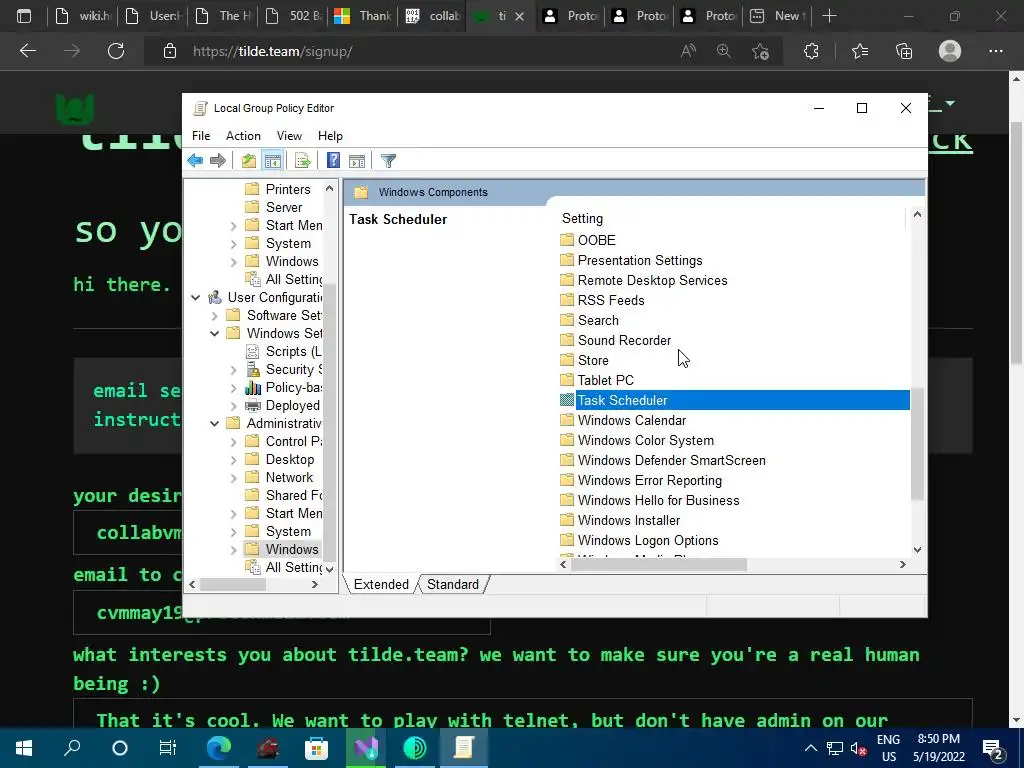1024x768 pixels.
Task: Select the Windows Logon Options folder
Action: click(648, 541)
